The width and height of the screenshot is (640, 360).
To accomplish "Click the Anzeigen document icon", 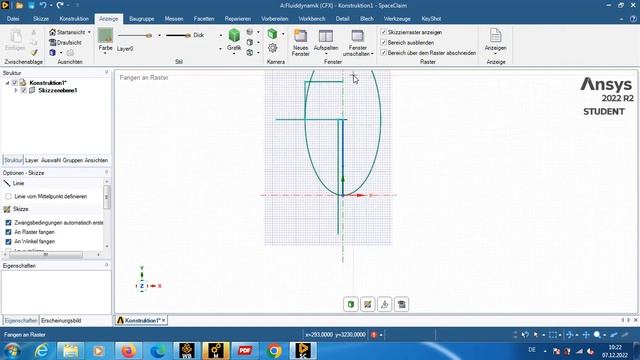I will coord(496,36).
